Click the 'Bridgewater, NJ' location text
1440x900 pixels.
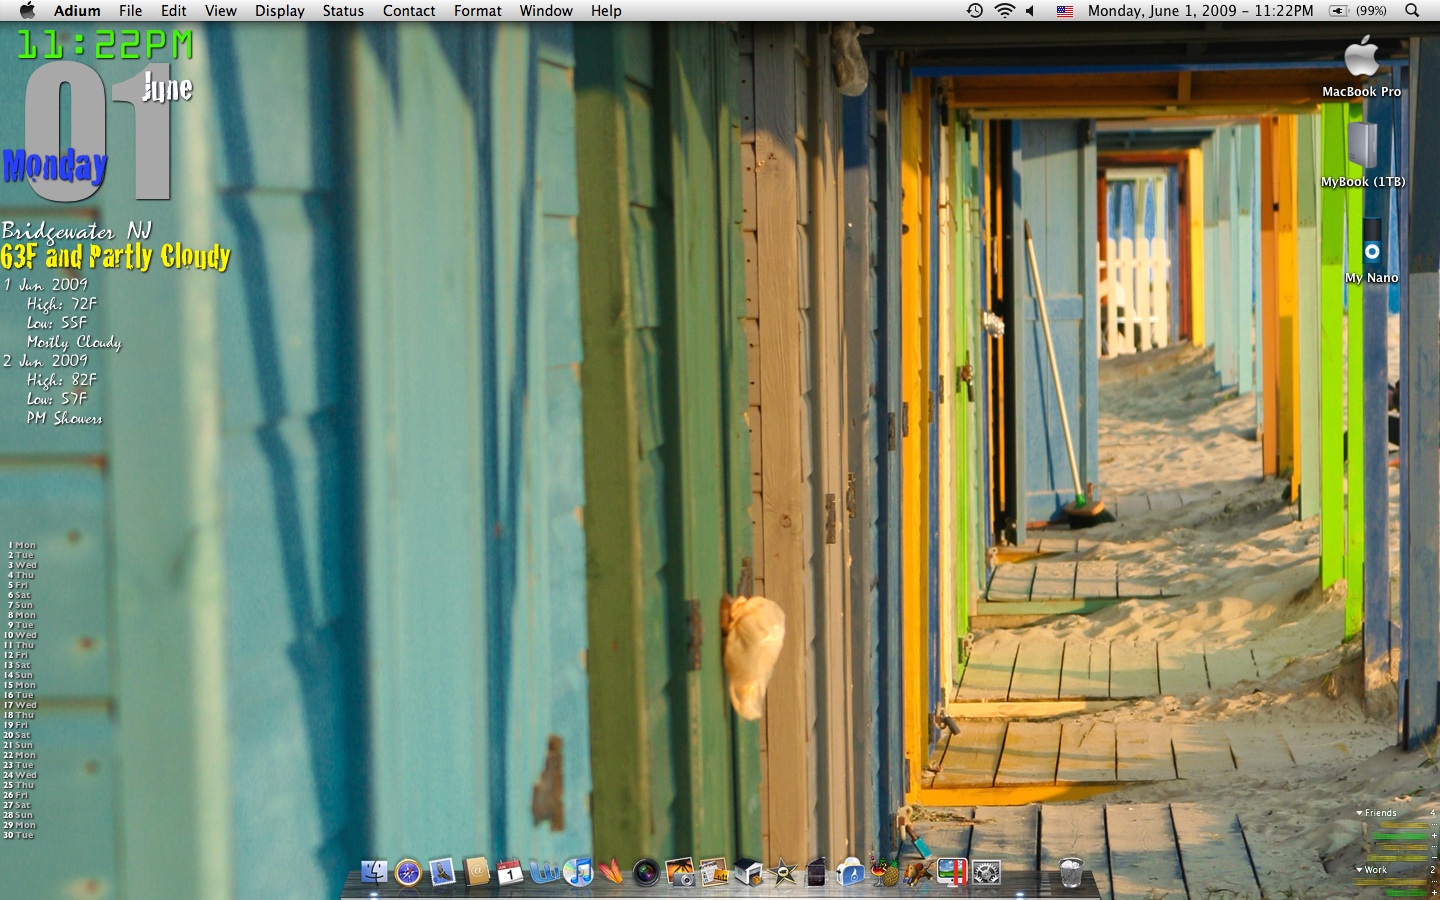point(76,231)
